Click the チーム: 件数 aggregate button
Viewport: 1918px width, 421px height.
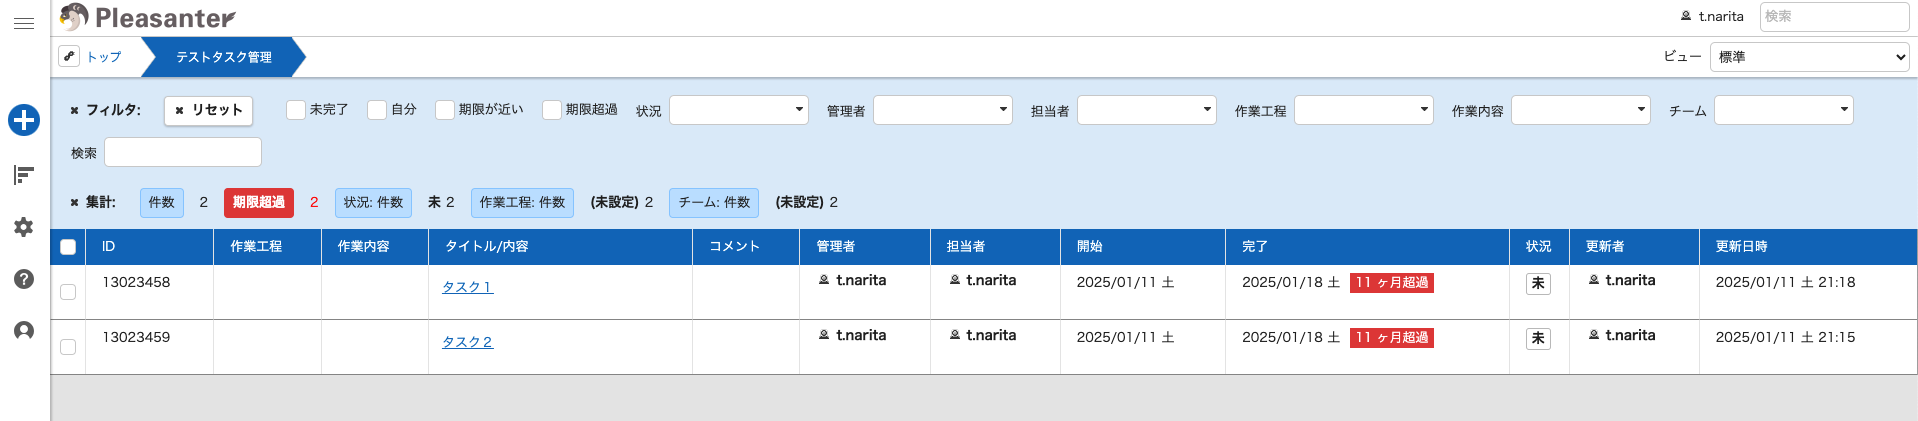714,202
